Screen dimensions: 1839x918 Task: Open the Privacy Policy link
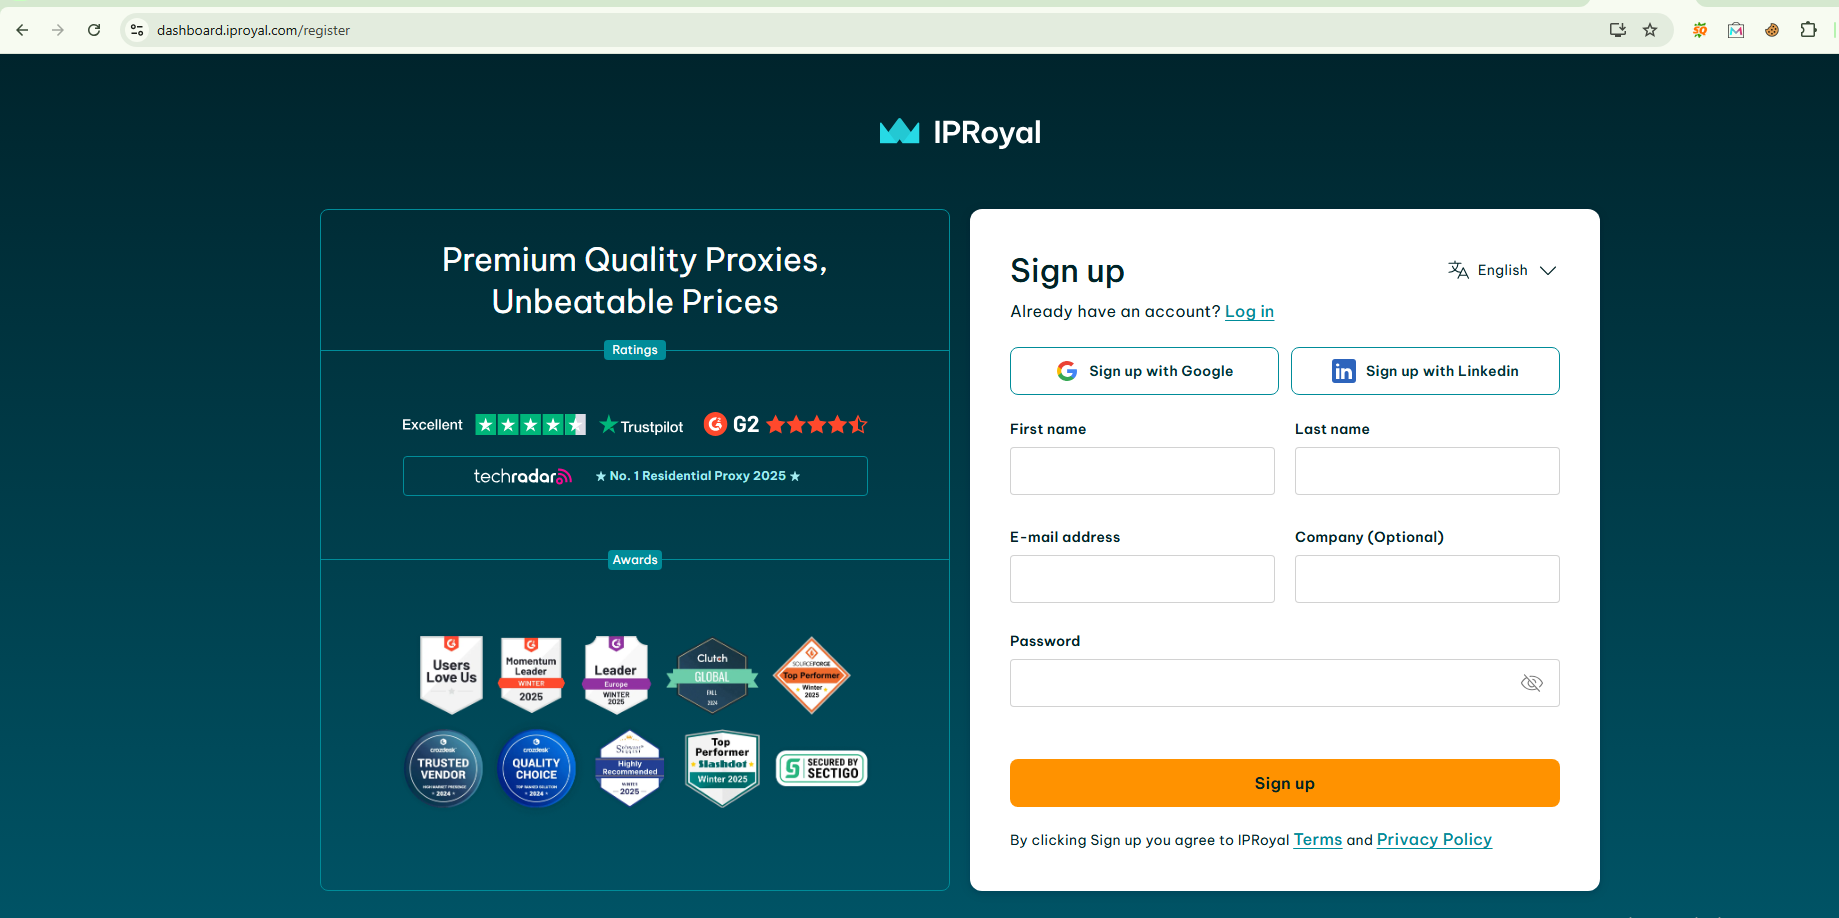(x=1434, y=840)
